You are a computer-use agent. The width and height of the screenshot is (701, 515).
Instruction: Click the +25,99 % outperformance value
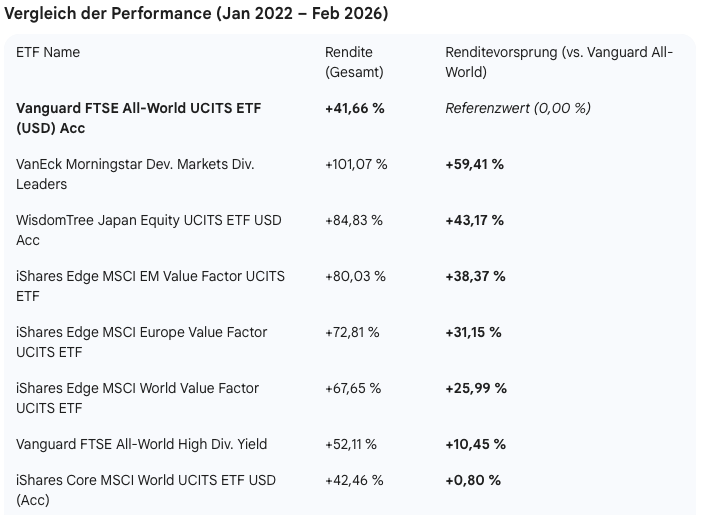tap(476, 388)
